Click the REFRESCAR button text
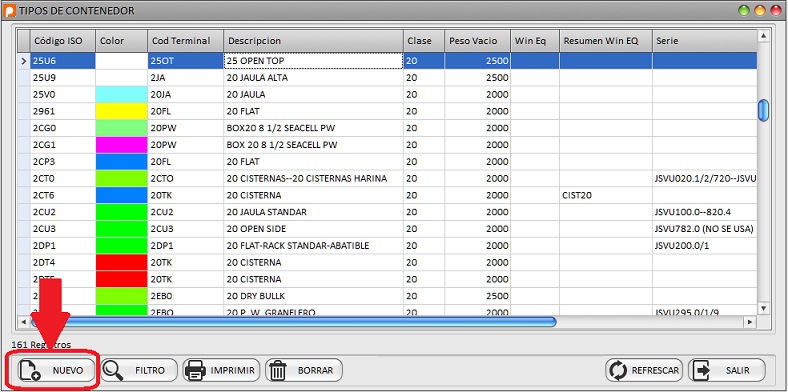 coord(655,371)
